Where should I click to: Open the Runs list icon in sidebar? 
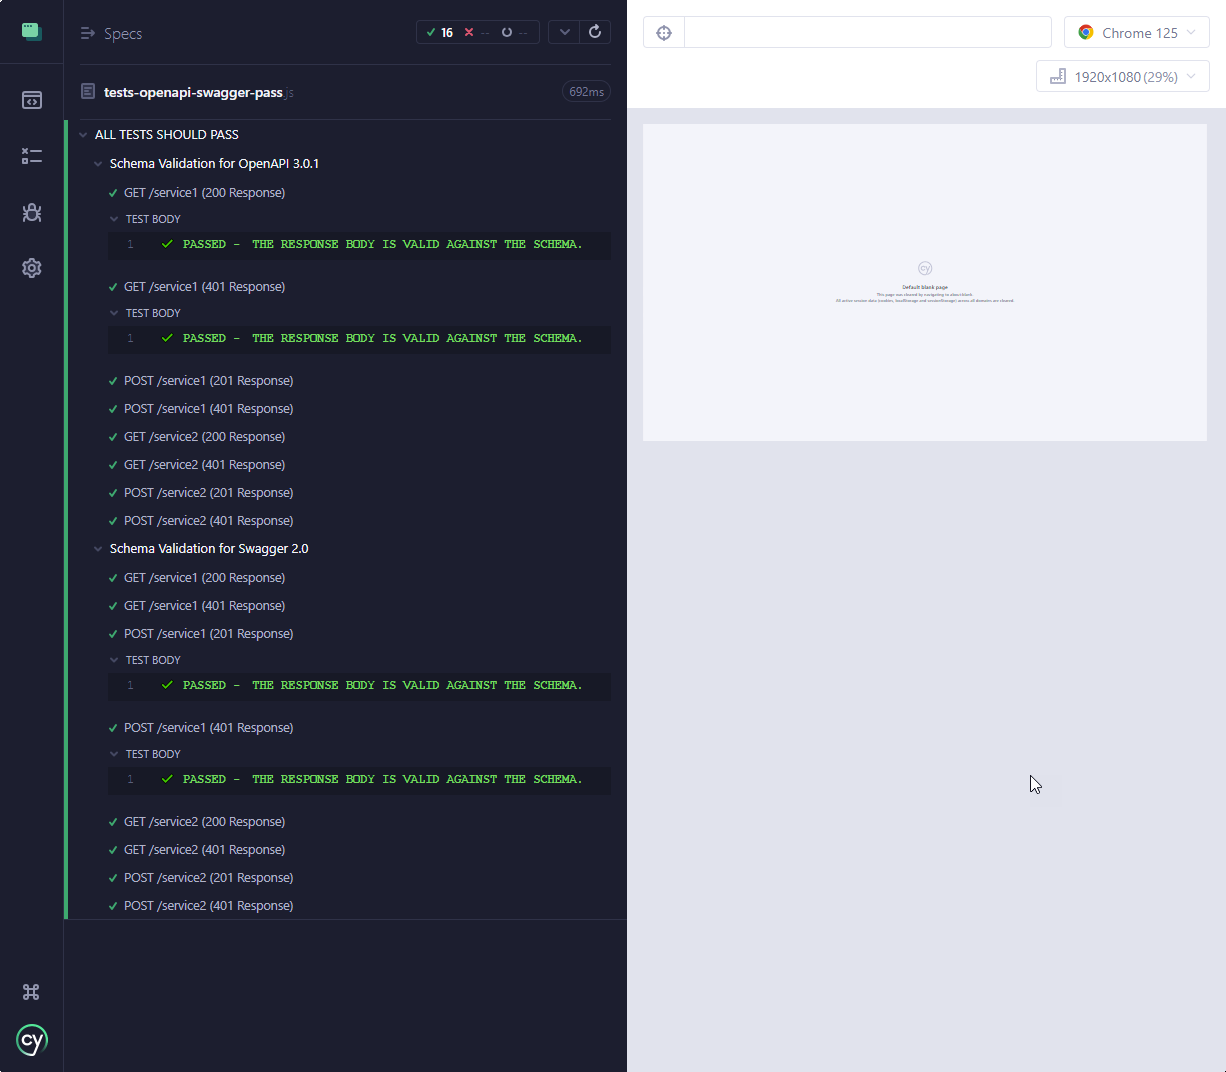(x=32, y=156)
